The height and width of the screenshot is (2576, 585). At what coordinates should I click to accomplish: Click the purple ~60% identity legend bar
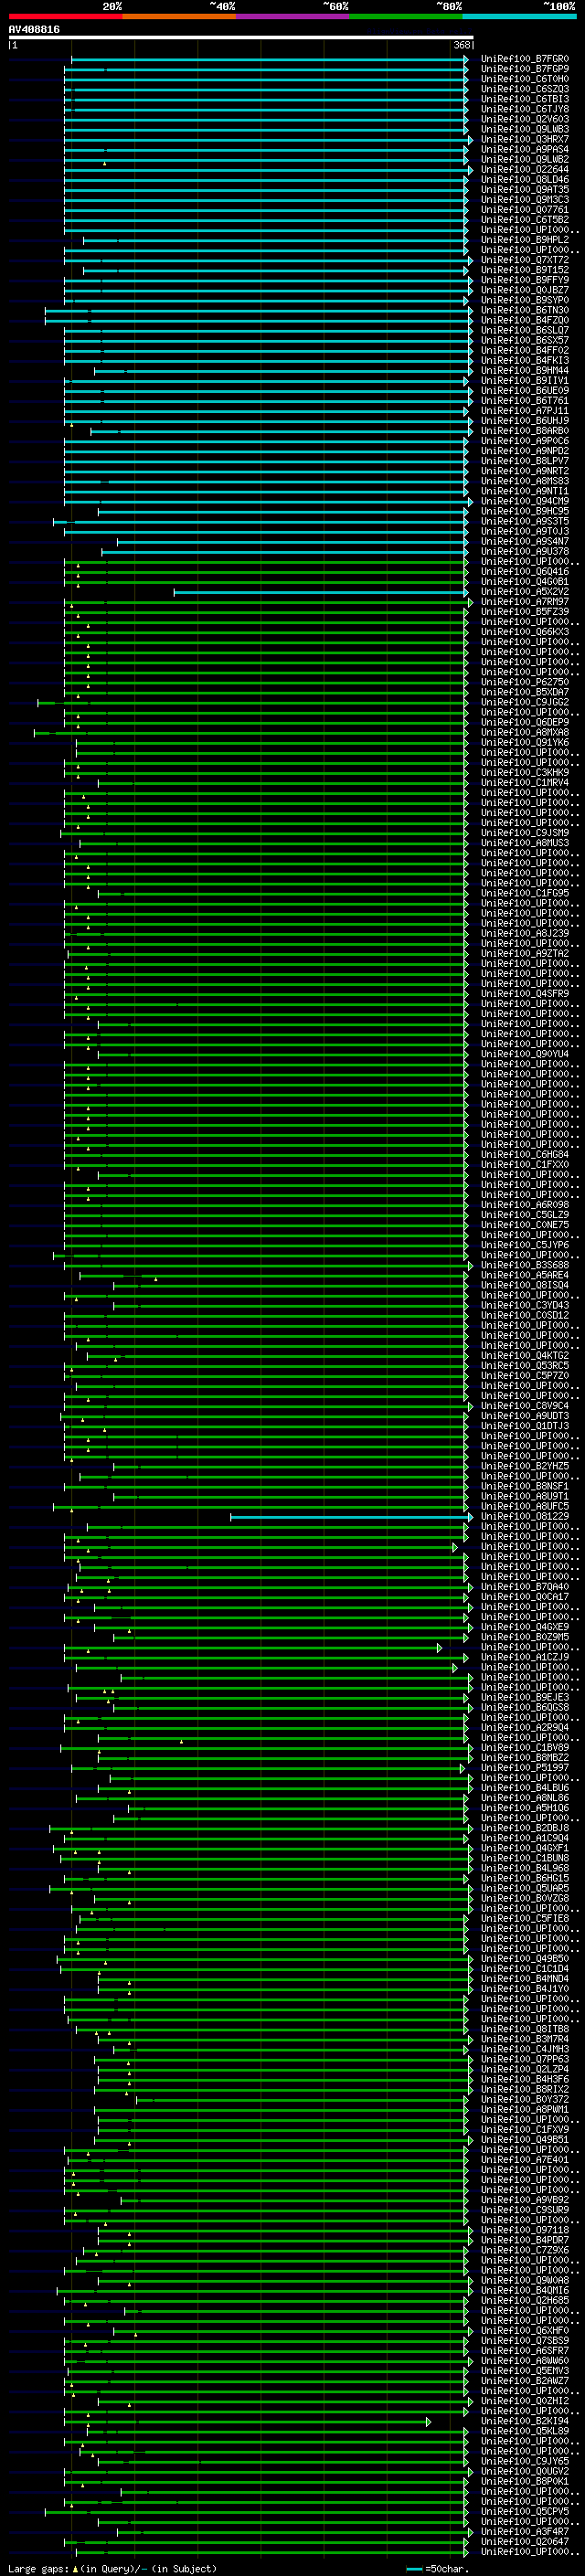[x=292, y=16]
